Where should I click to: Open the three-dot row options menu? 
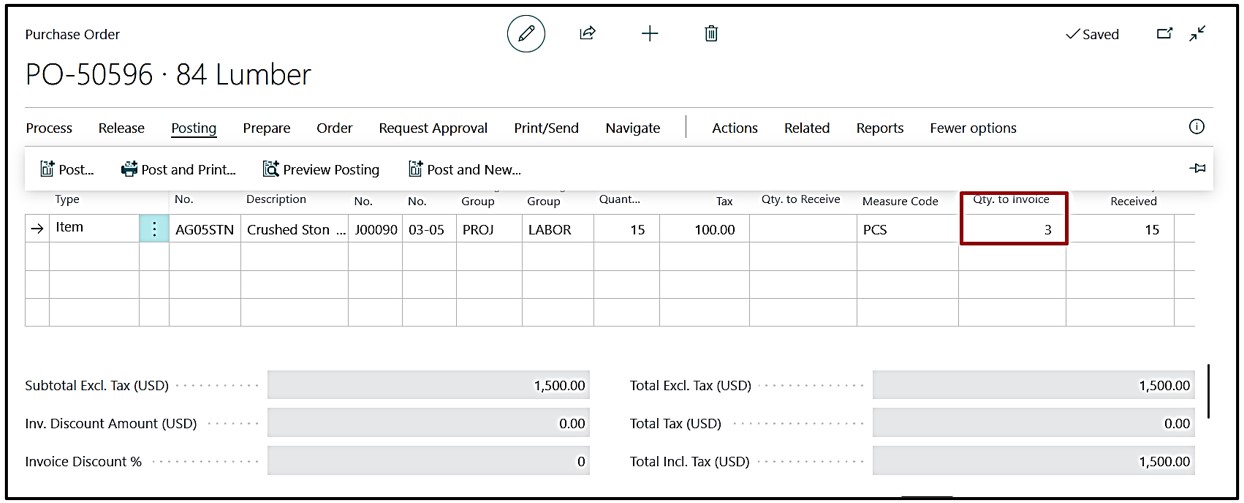[x=154, y=229]
